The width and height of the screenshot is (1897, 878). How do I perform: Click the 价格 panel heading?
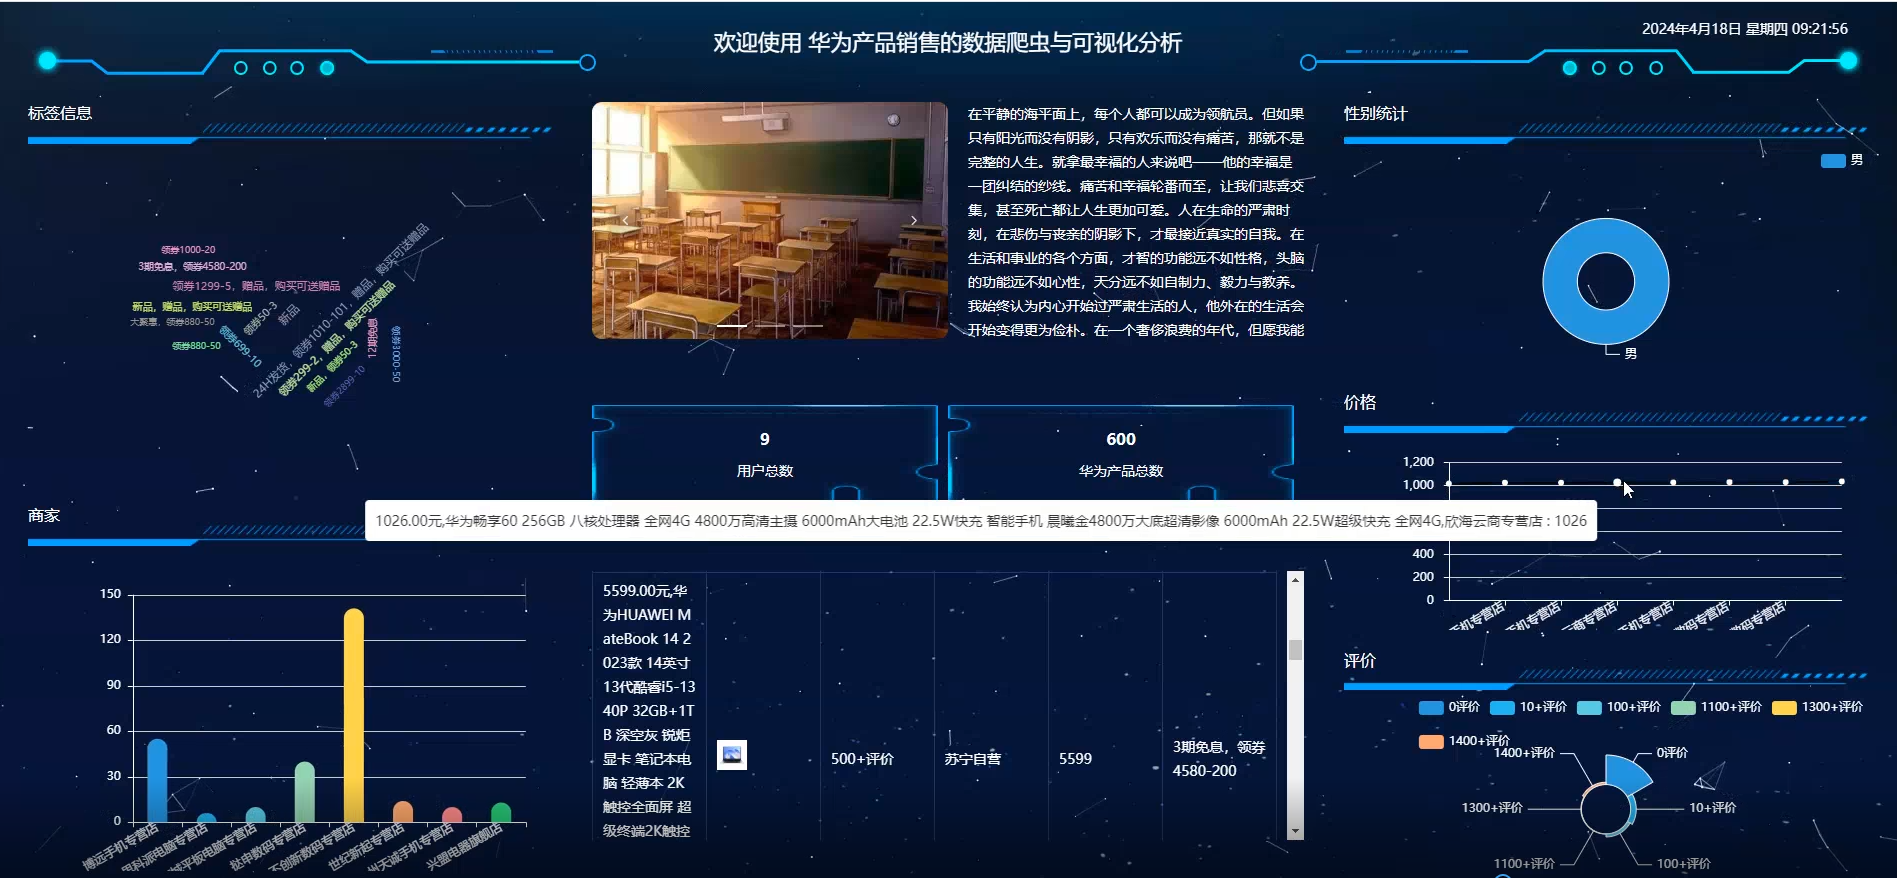click(1360, 402)
